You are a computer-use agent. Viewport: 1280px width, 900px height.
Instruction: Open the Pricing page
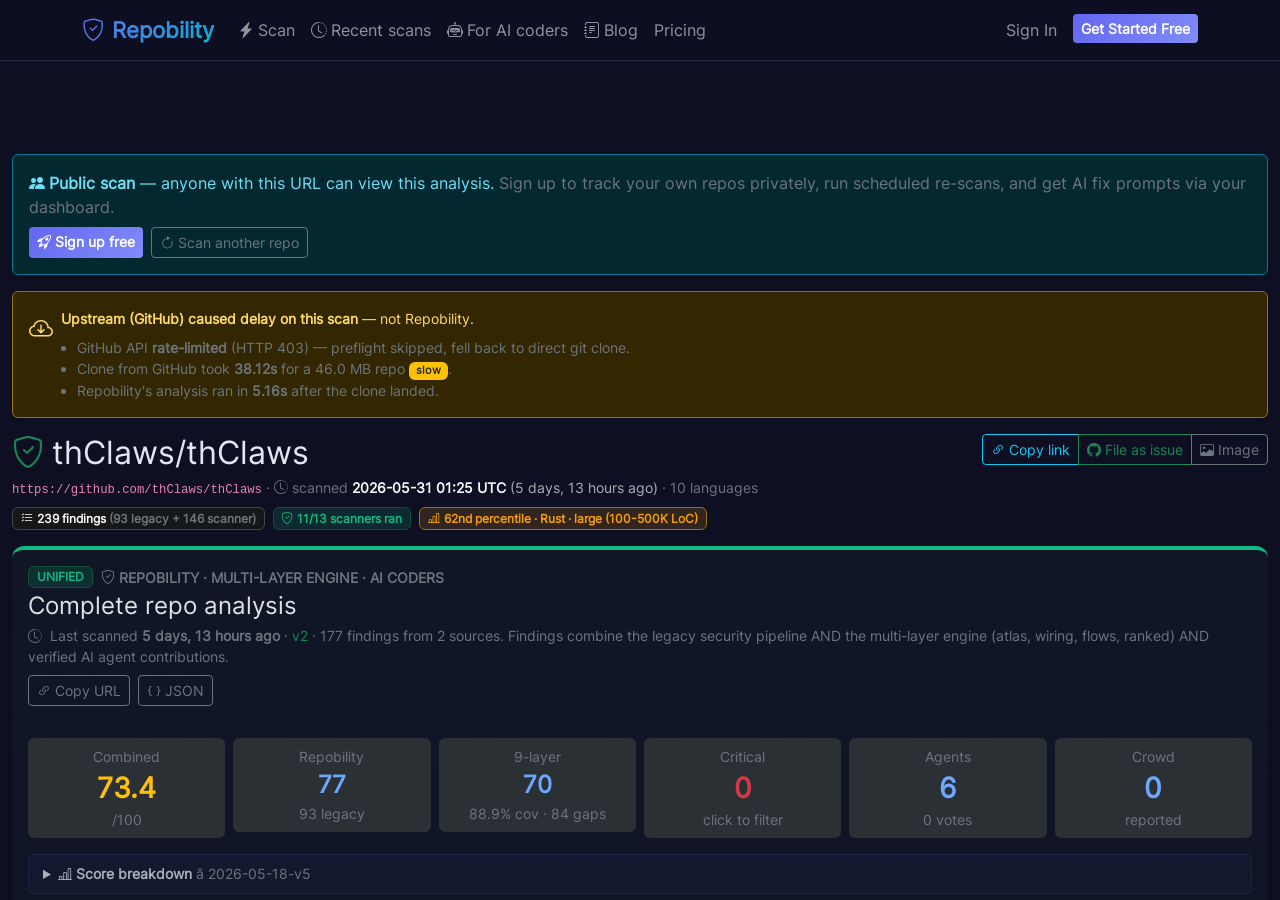(680, 30)
